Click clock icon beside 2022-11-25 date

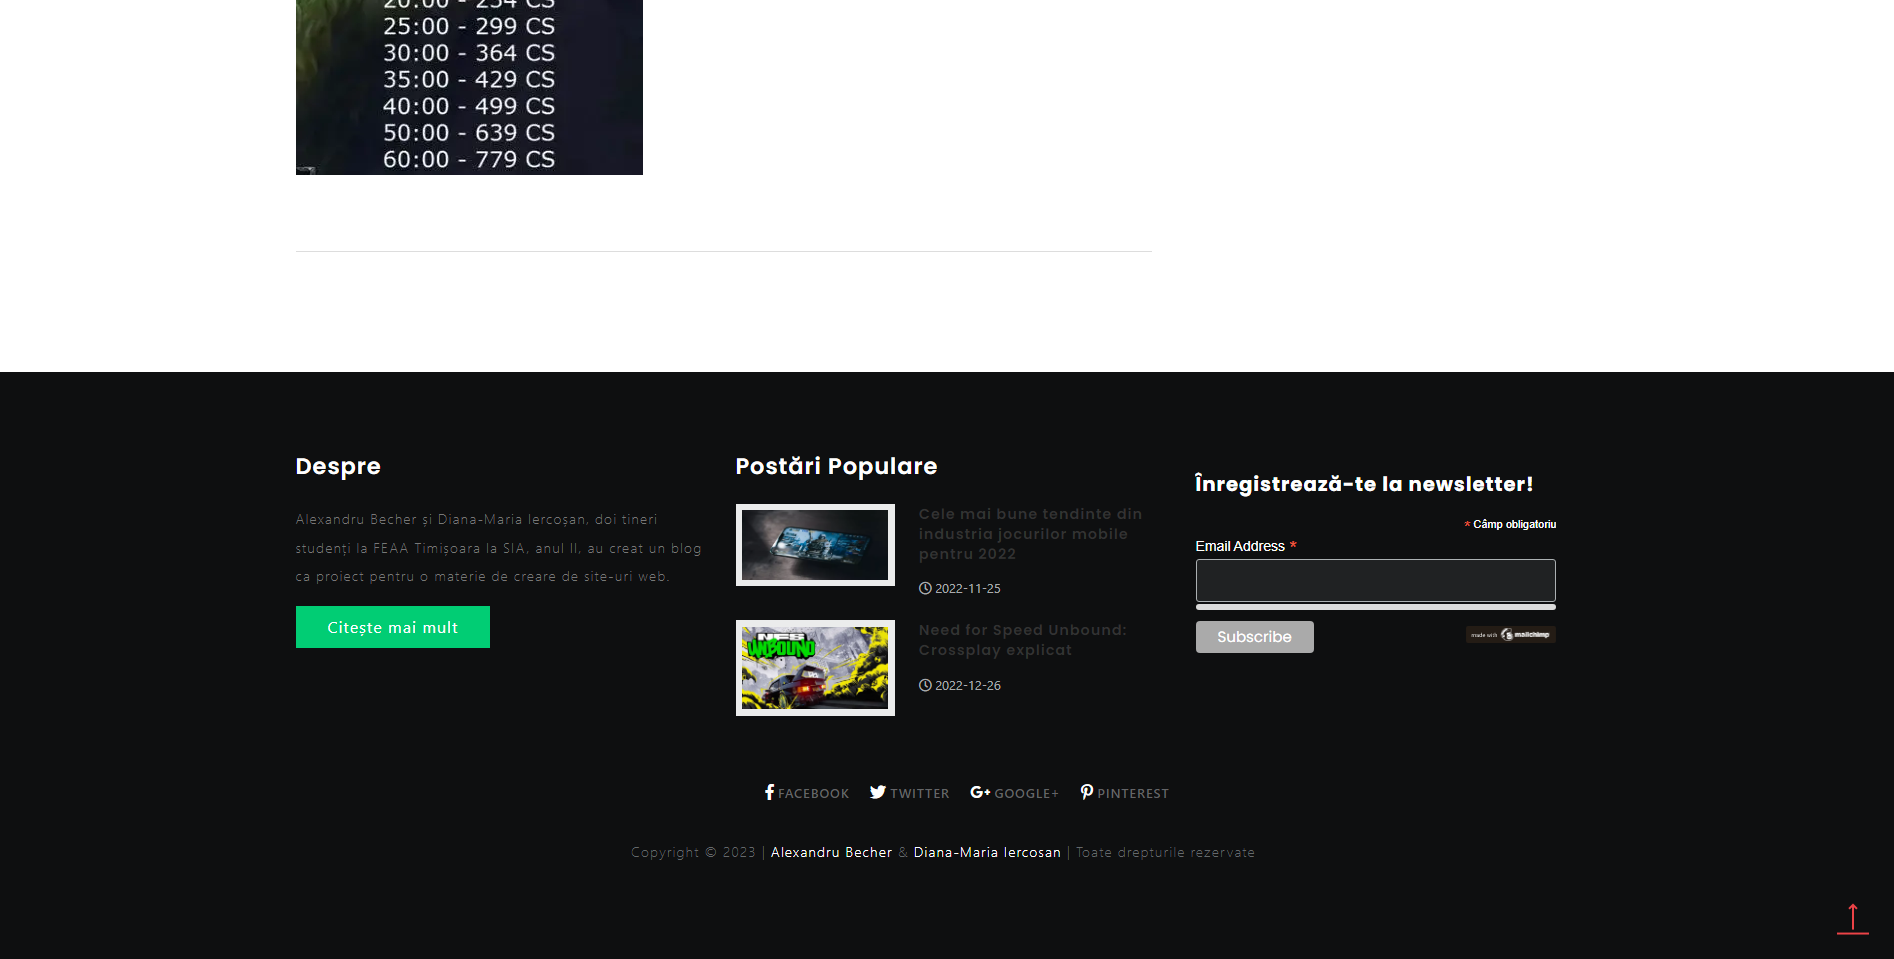[x=925, y=588]
